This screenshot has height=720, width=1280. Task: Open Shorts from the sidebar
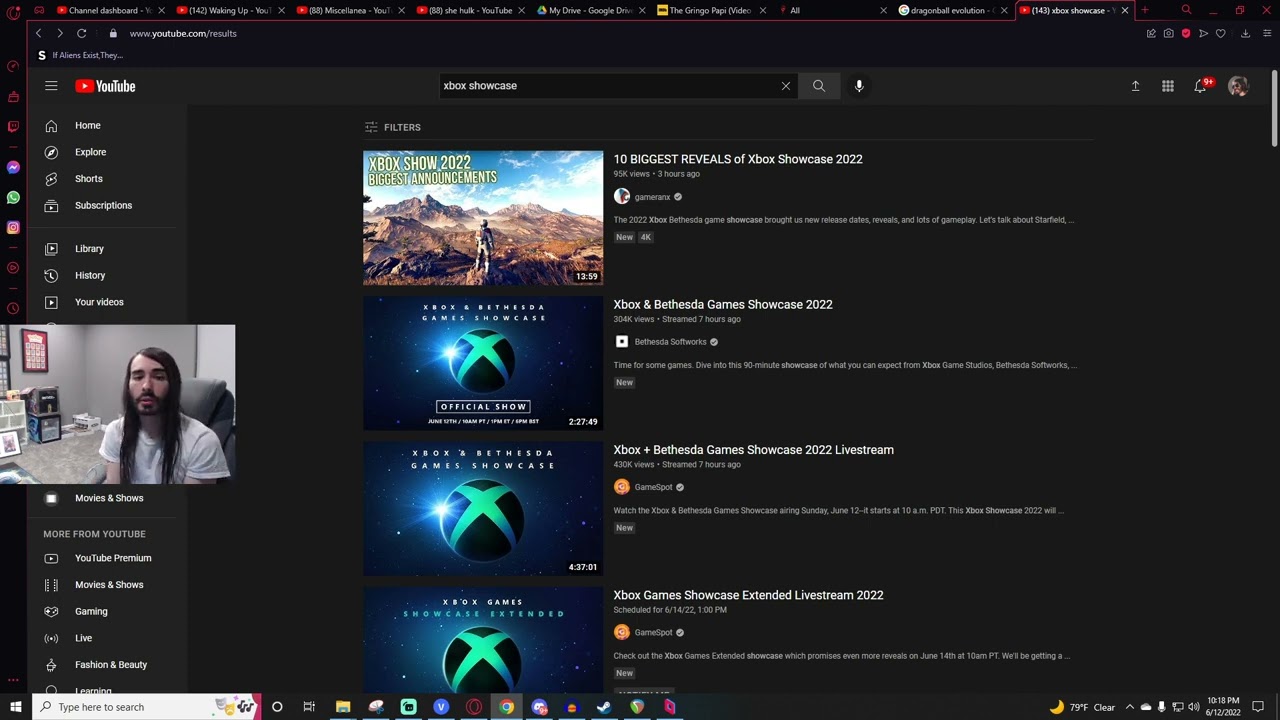(88, 179)
